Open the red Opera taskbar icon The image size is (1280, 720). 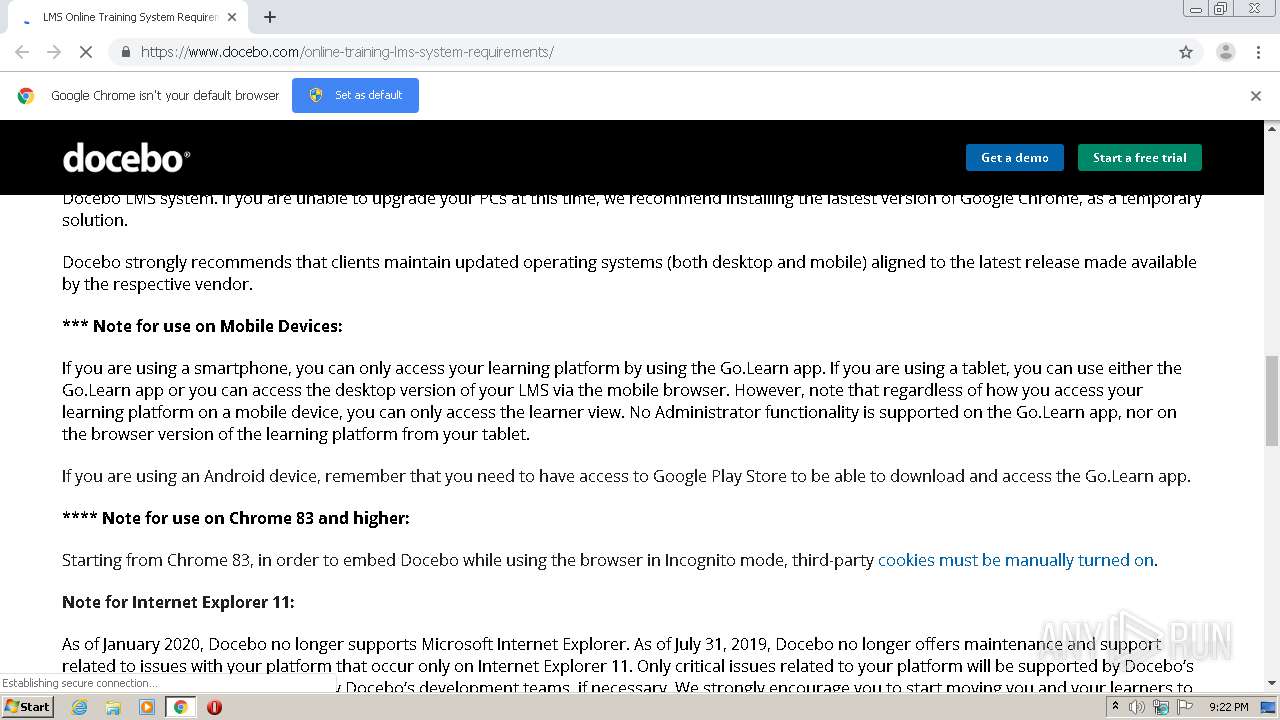click(214, 707)
